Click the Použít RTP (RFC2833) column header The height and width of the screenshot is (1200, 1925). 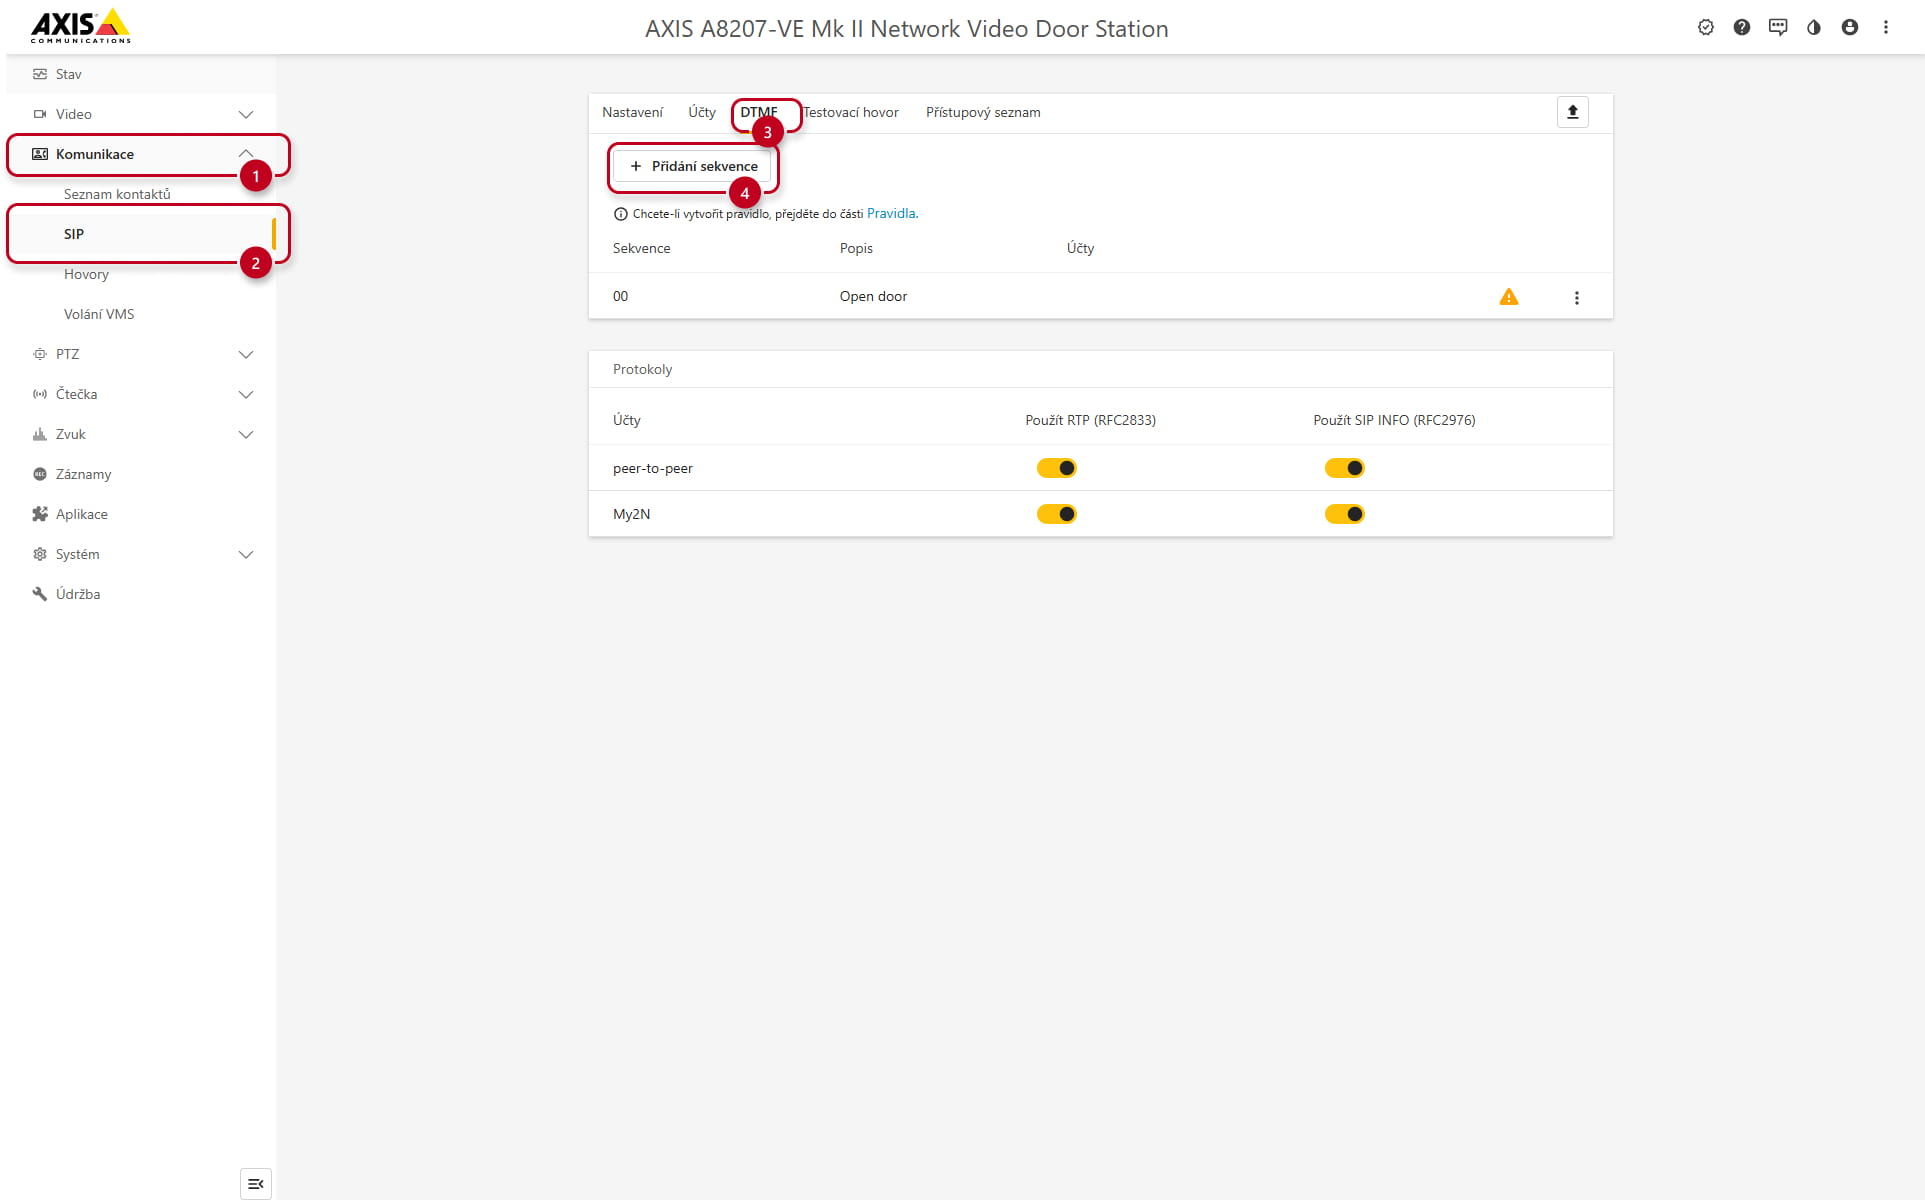click(1090, 420)
